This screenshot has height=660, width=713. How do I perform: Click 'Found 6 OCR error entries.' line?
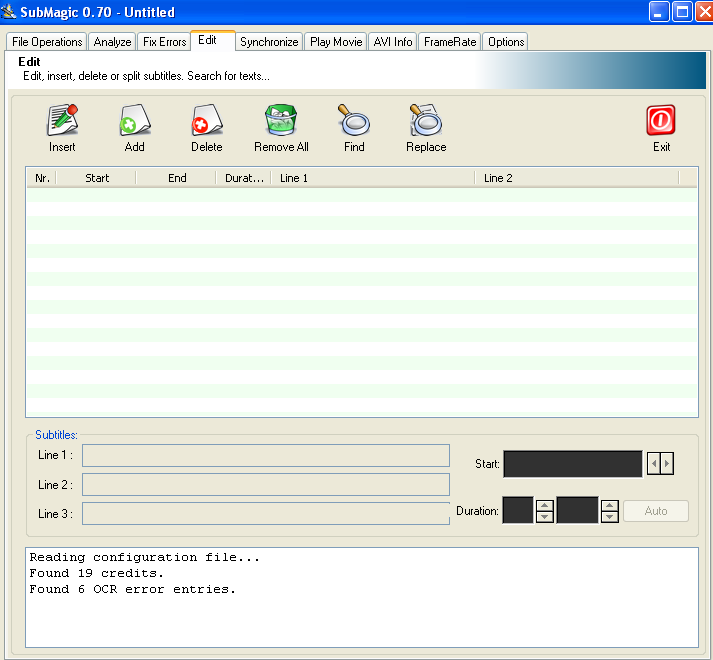point(132,589)
